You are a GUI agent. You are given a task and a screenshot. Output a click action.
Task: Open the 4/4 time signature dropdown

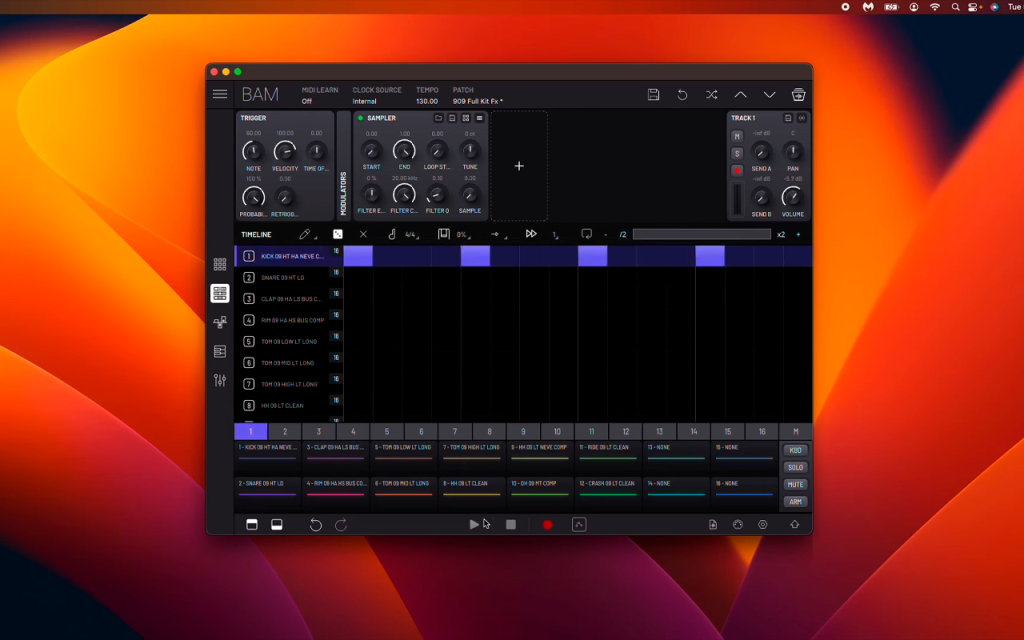pyautogui.click(x=411, y=234)
